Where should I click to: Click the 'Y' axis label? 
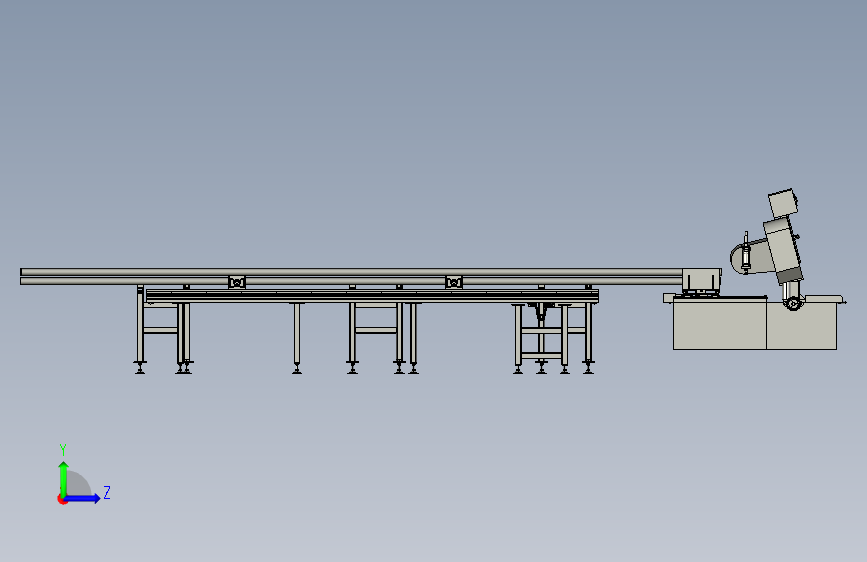63,449
